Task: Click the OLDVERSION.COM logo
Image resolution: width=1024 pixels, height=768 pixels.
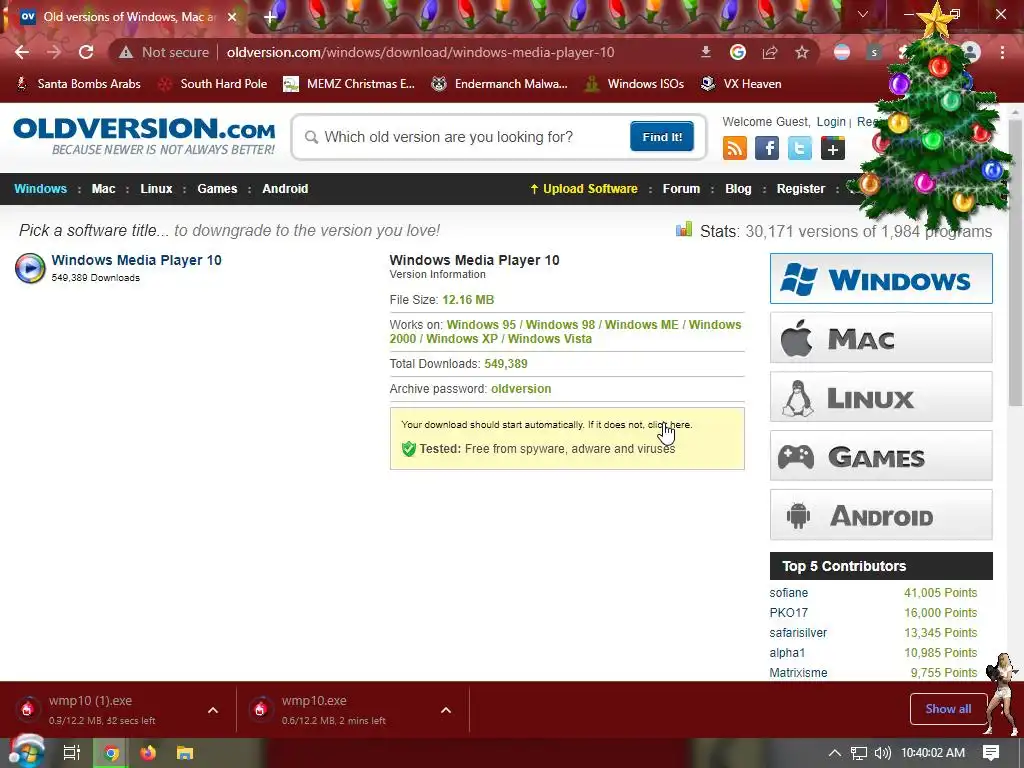Action: click(144, 136)
